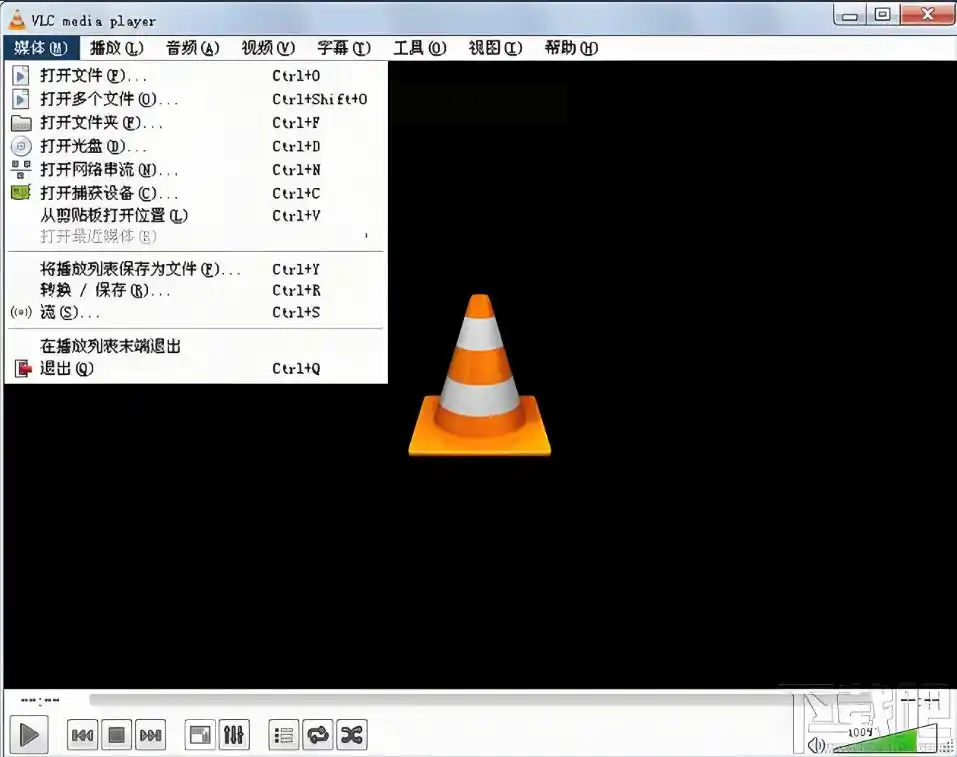Click the elapsed time label

(40, 701)
